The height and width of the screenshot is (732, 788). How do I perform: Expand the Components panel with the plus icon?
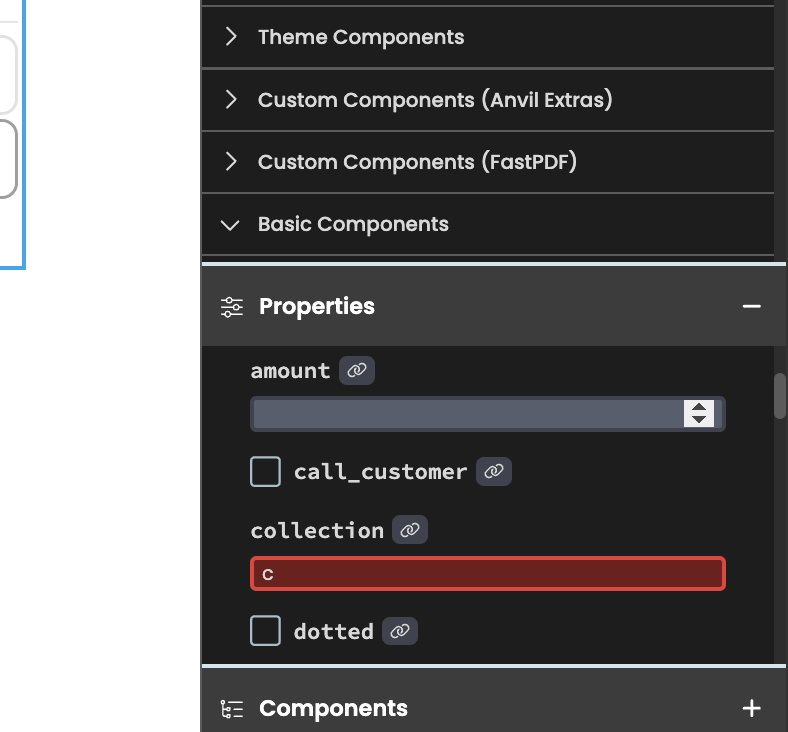coord(752,708)
